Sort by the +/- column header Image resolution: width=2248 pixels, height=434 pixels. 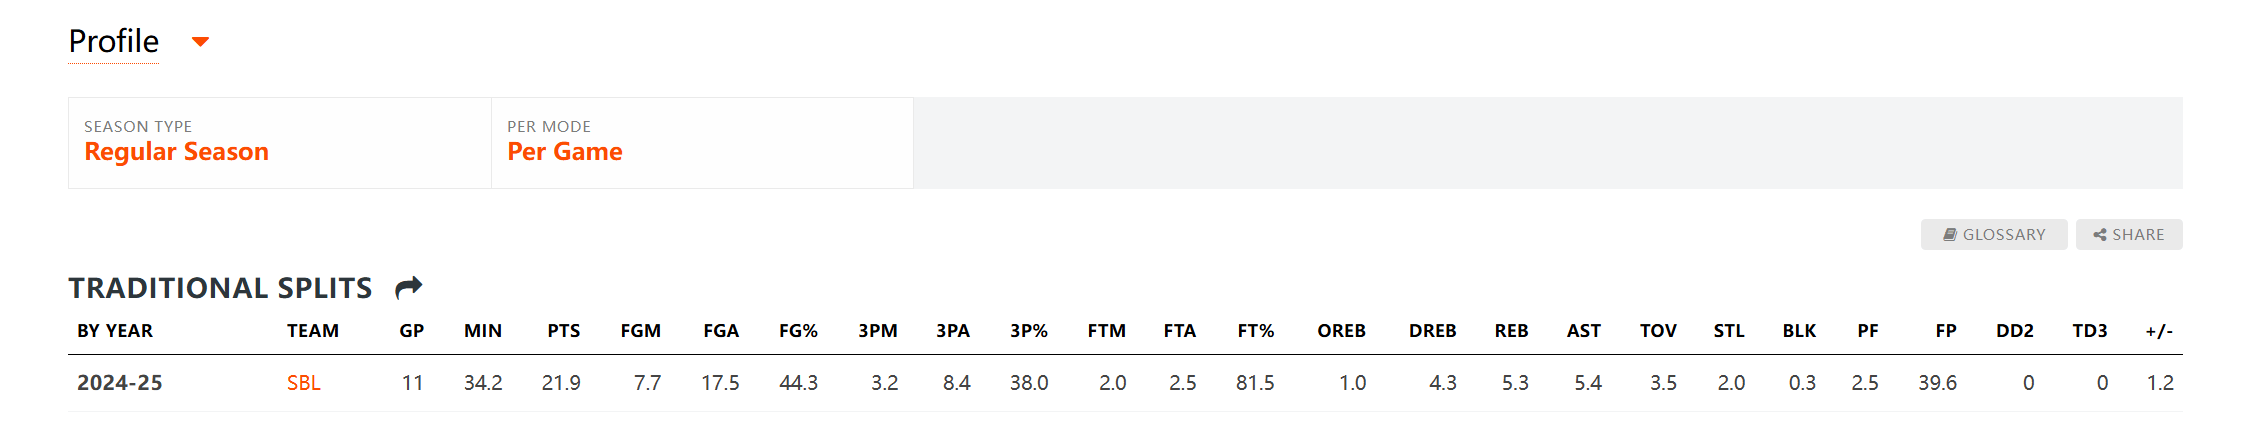[x=2159, y=331]
